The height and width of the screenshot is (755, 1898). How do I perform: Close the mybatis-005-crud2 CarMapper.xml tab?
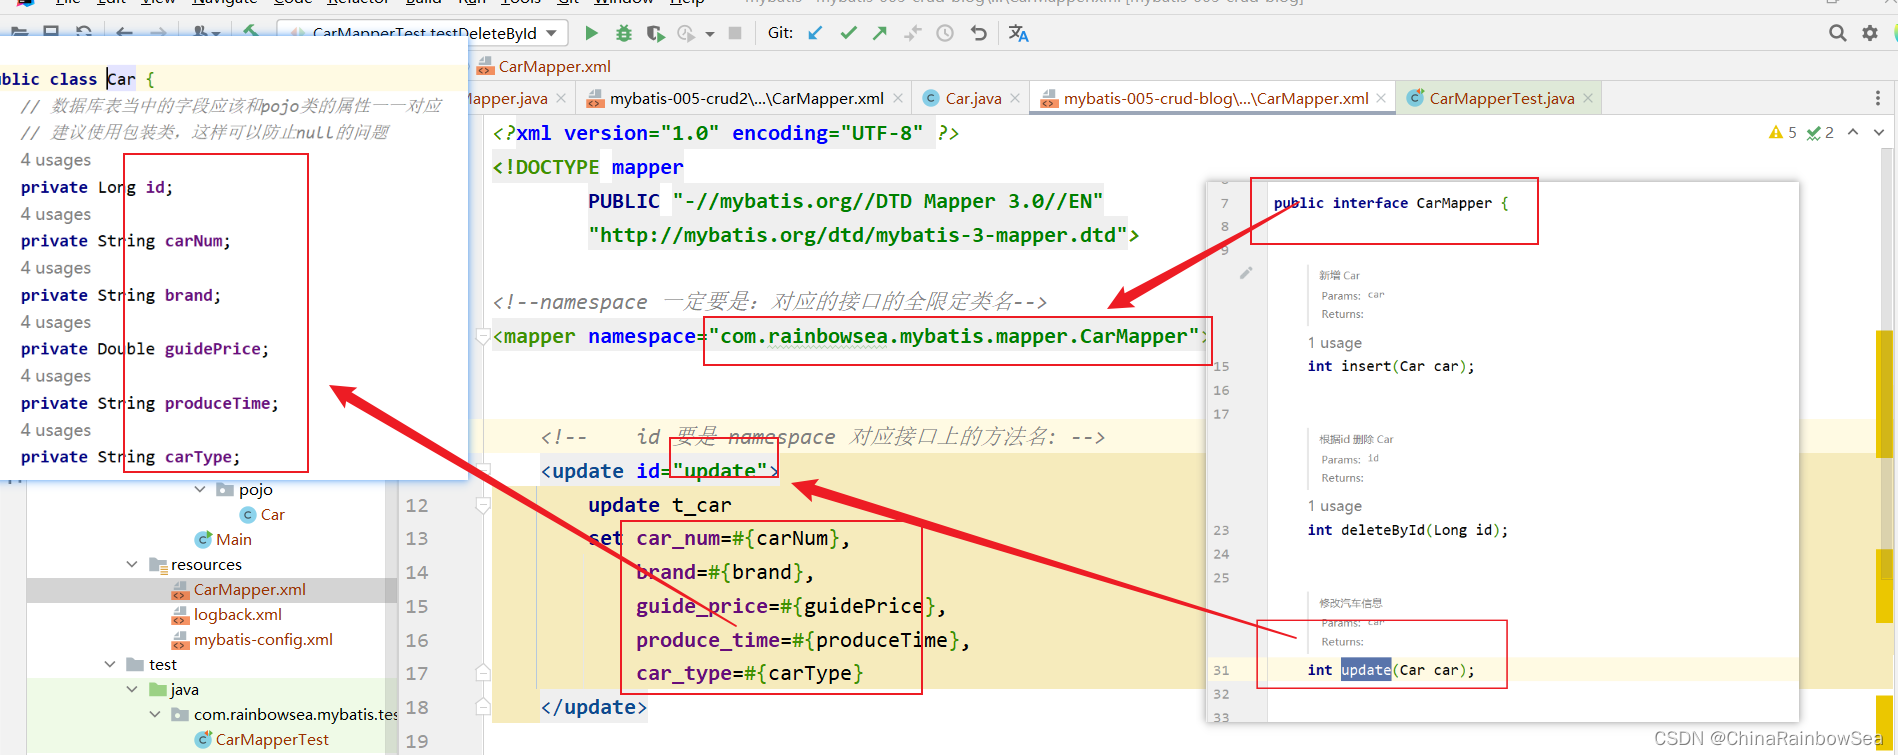[898, 98]
